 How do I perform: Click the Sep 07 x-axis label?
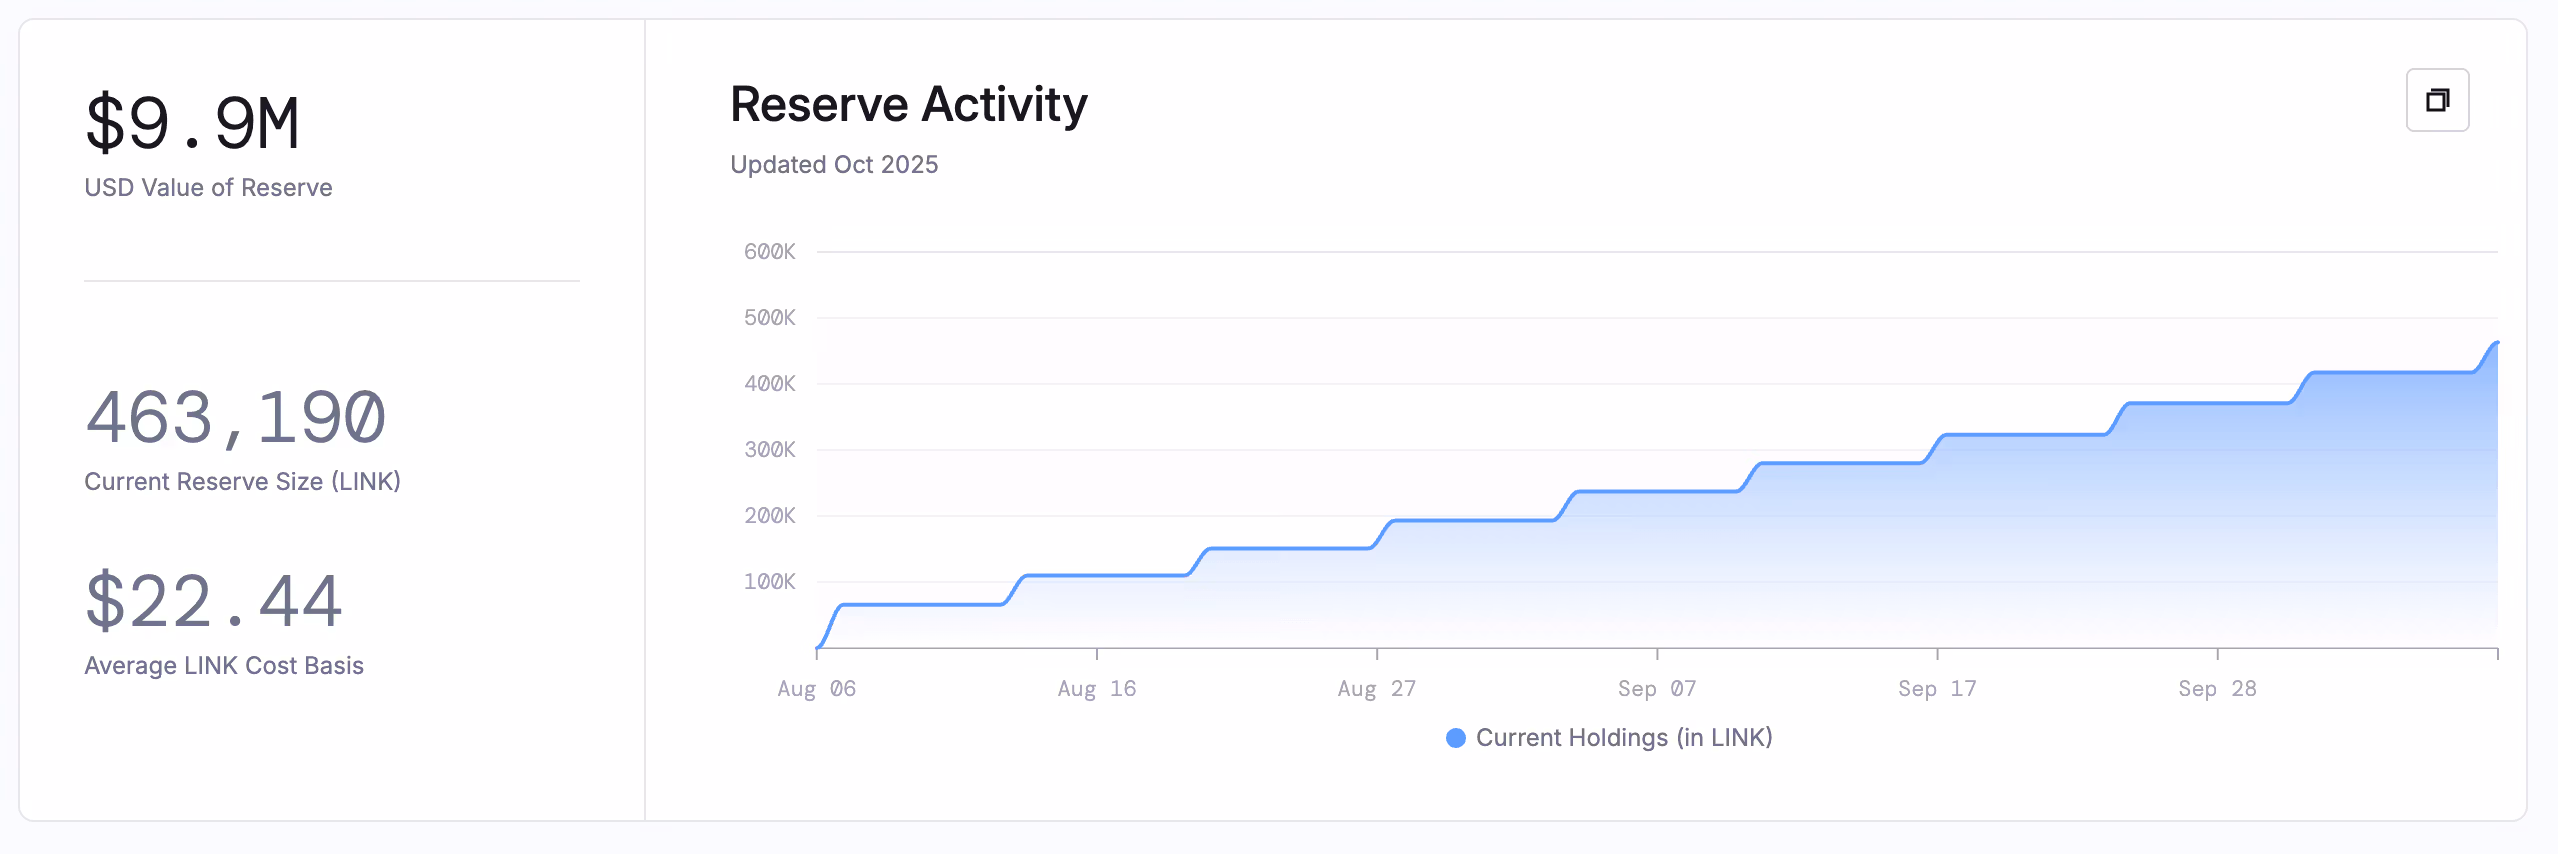(1656, 689)
